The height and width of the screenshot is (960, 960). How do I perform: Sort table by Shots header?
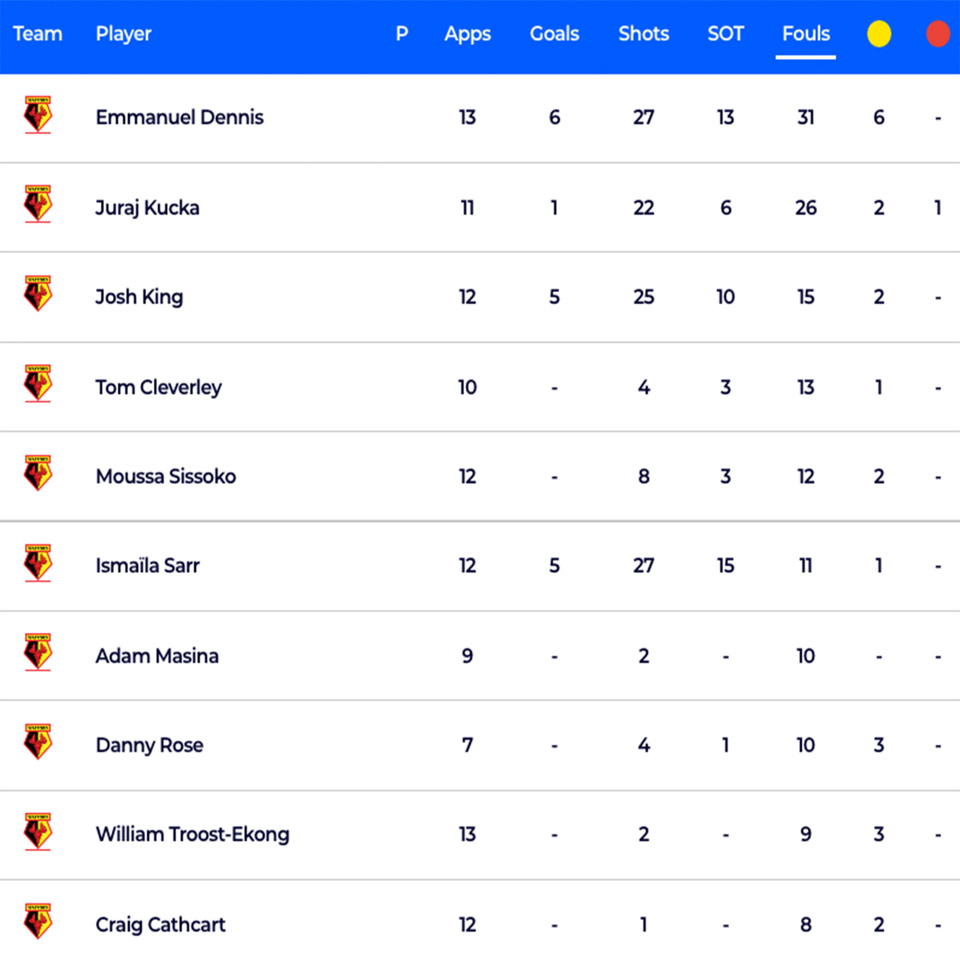[643, 34]
